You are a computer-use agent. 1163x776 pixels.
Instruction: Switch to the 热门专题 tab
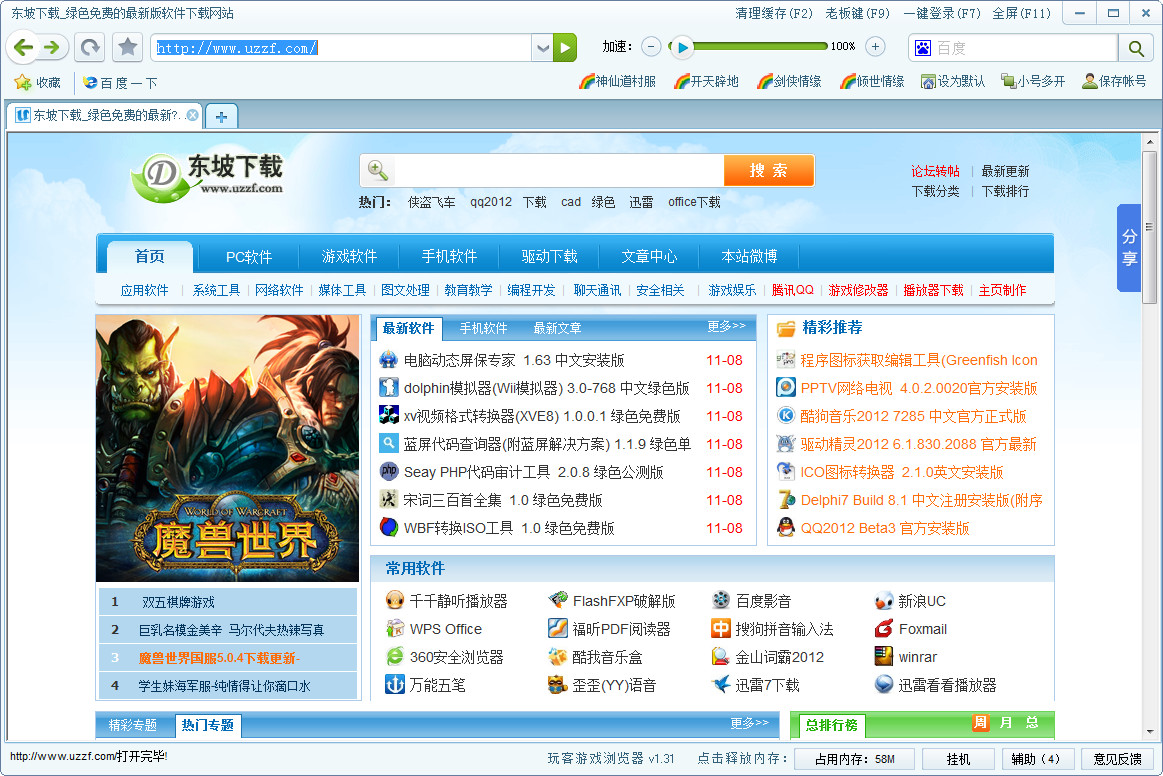pyautogui.click(x=208, y=725)
